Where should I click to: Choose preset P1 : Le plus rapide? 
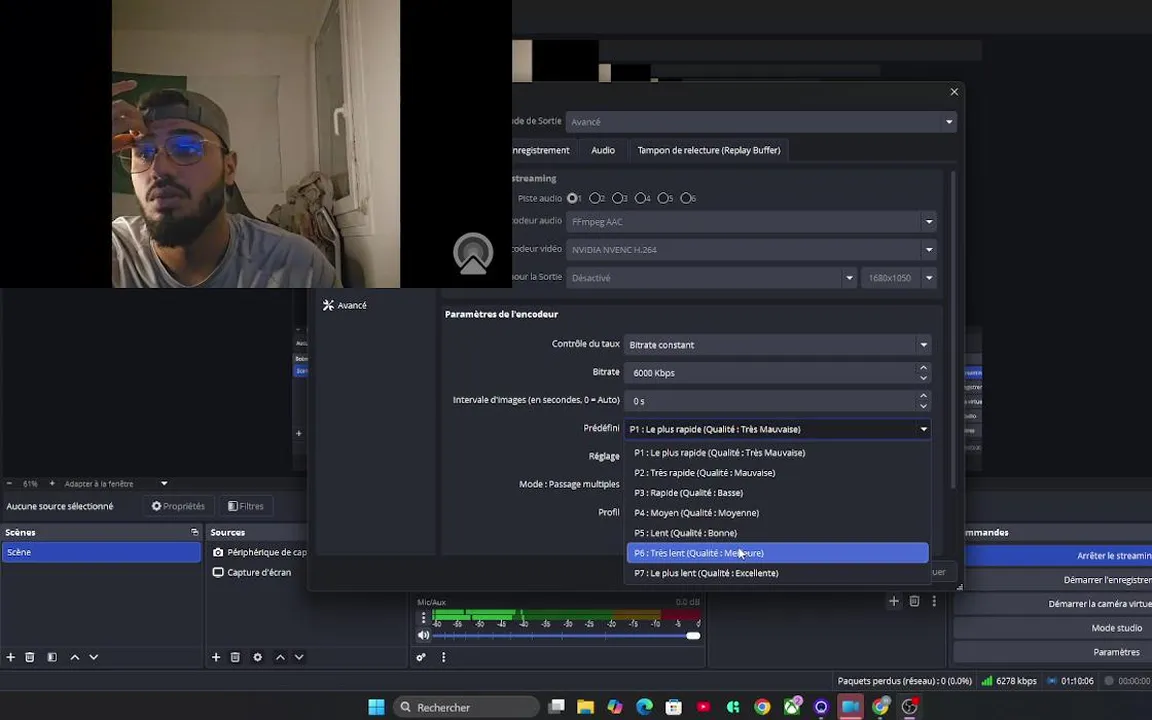(777, 453)
